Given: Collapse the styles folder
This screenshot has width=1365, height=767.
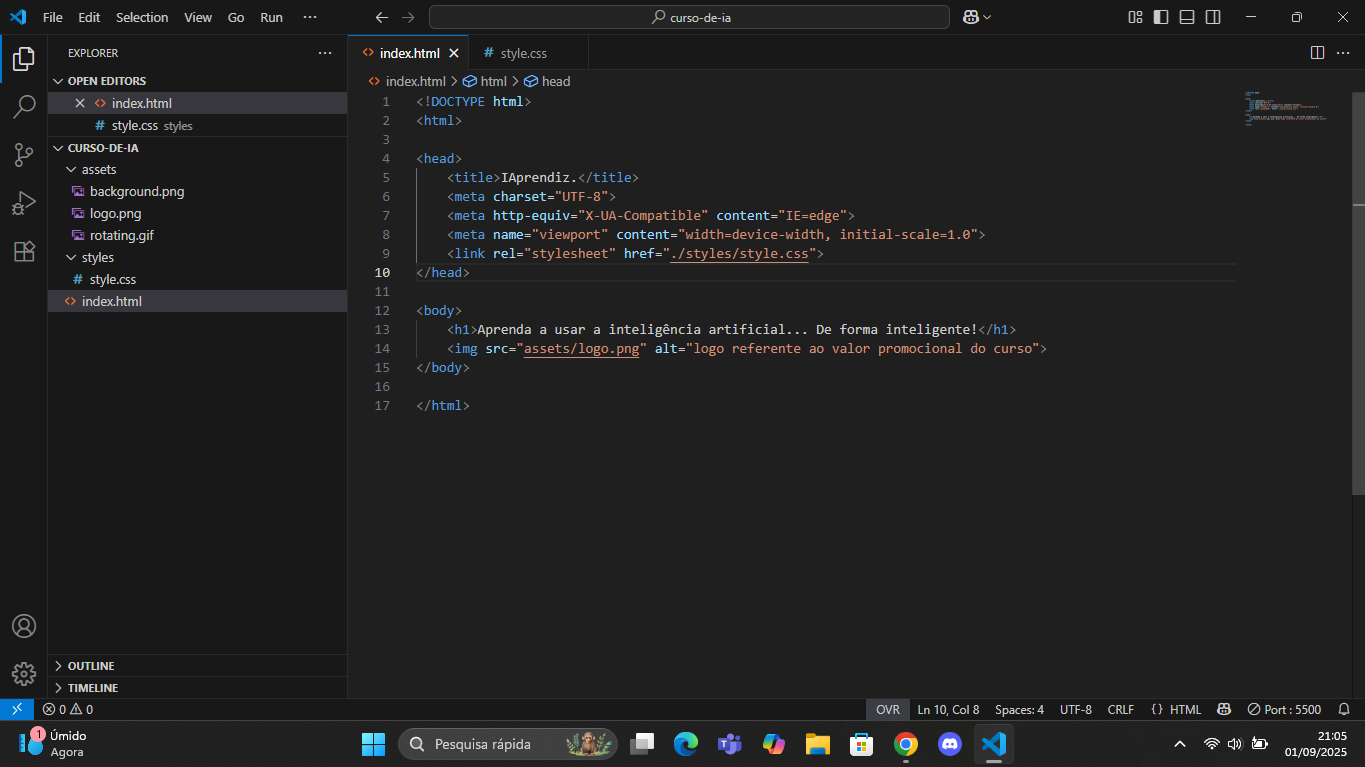Looking at the screenshot, I should pyautogui.click(x=71, y=258).
